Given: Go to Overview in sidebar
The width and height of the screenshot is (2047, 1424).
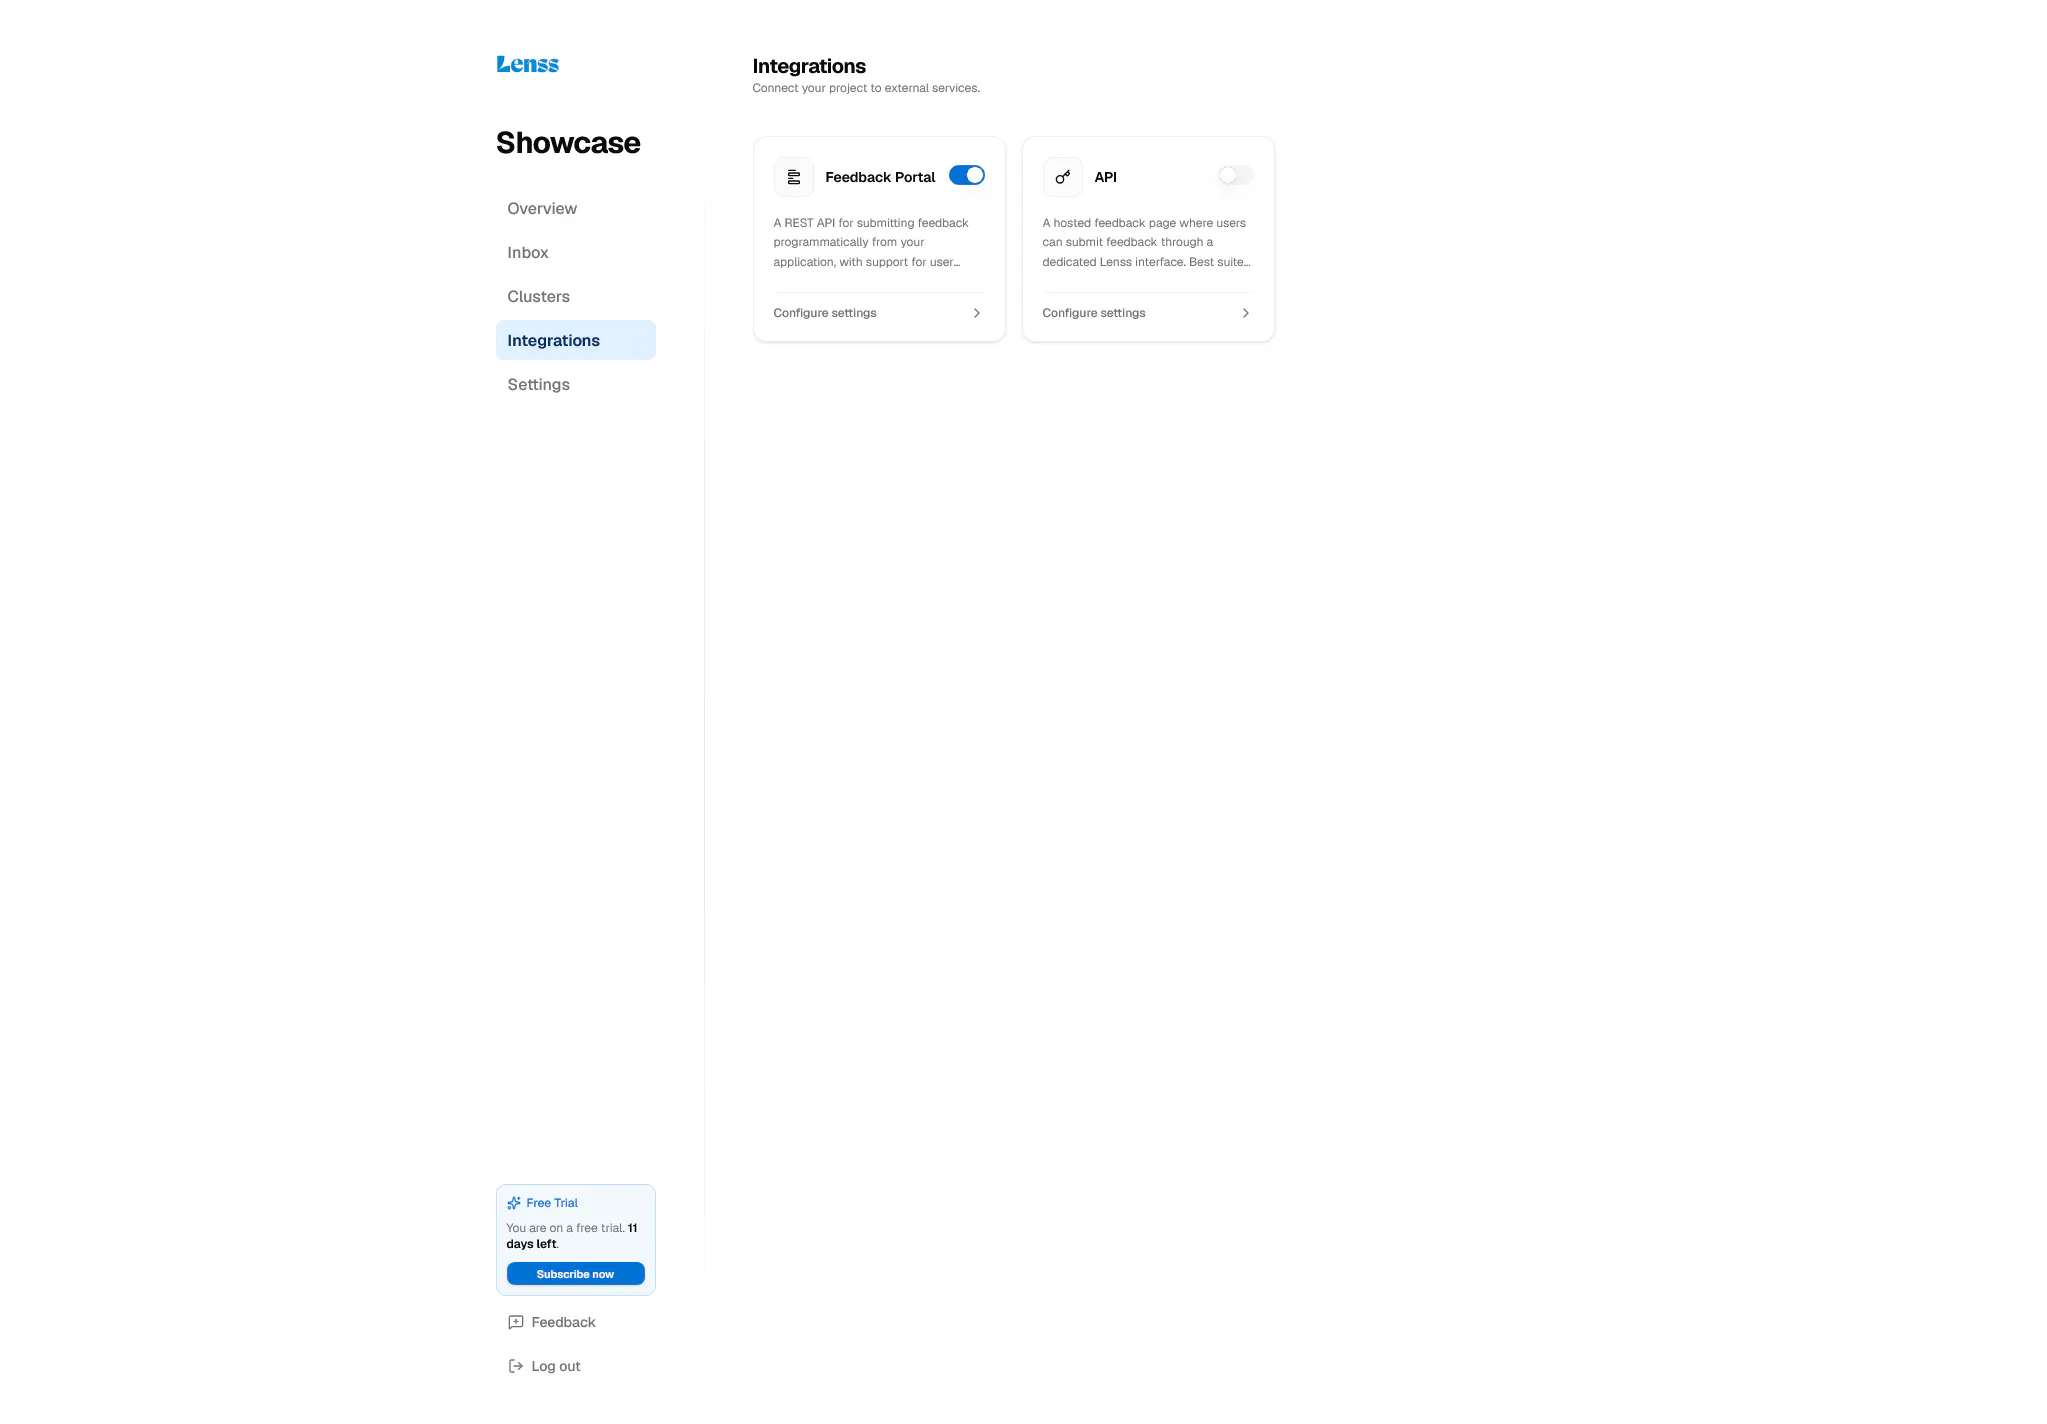Looking at the screenshot, I should [x=576, y=208].
